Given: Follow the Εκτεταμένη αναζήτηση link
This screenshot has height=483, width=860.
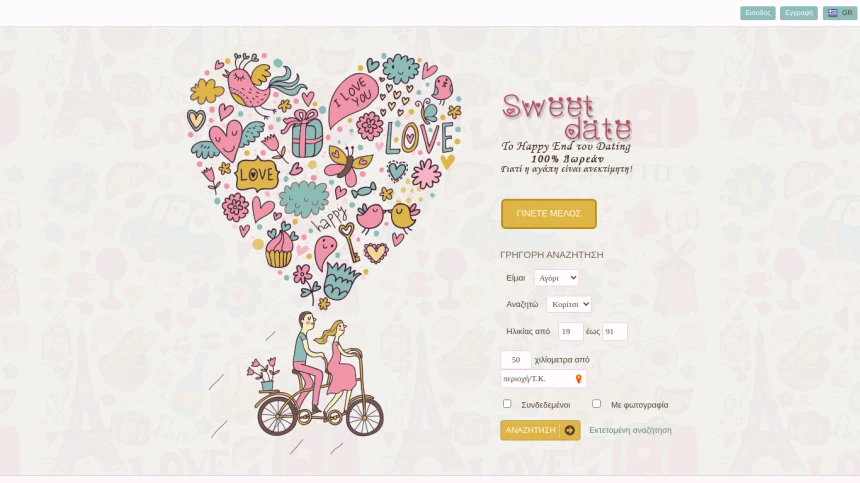Looking at the screenshot, I should pos(630,430).
